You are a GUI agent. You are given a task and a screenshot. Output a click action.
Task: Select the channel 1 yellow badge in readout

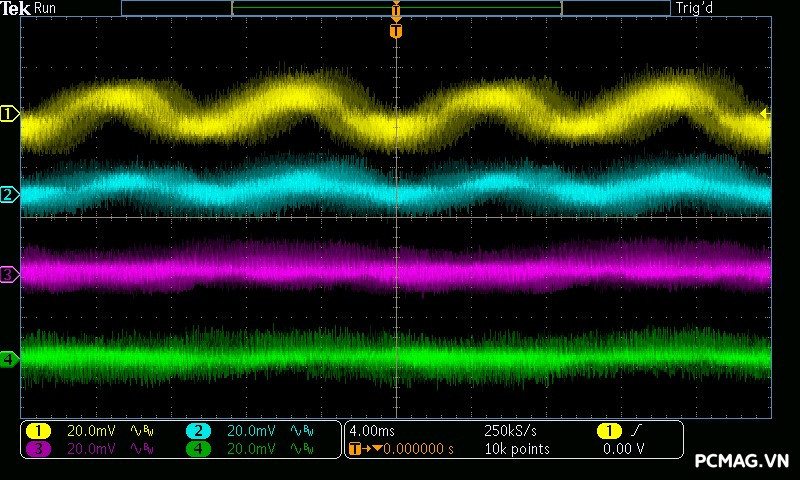(x=38, y=431)
